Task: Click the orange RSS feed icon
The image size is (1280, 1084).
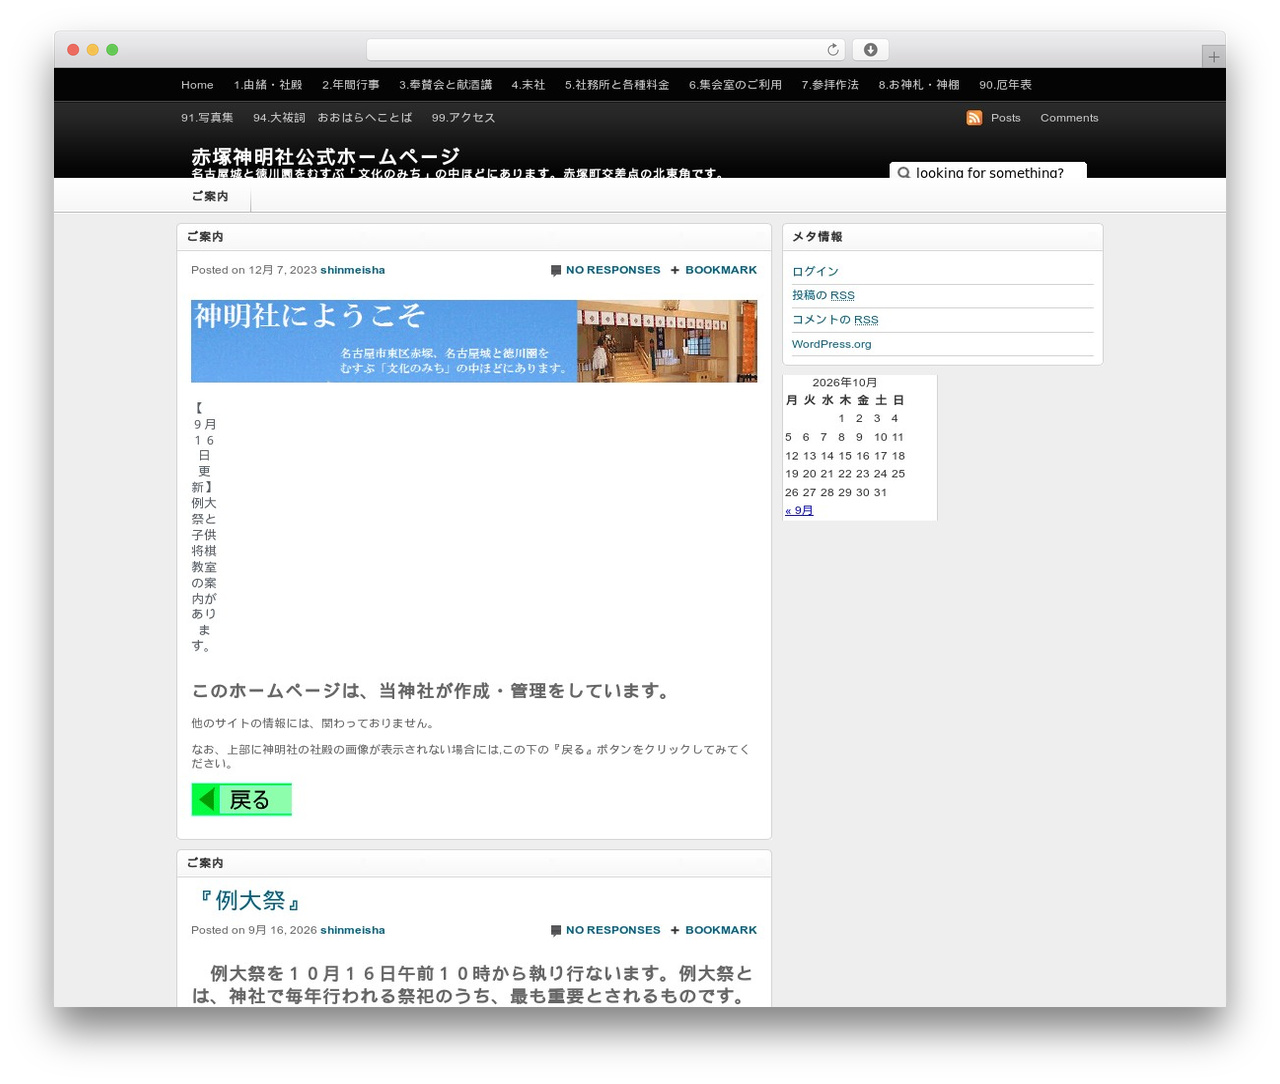Action: pyautogui.click(x=974, y=118)
